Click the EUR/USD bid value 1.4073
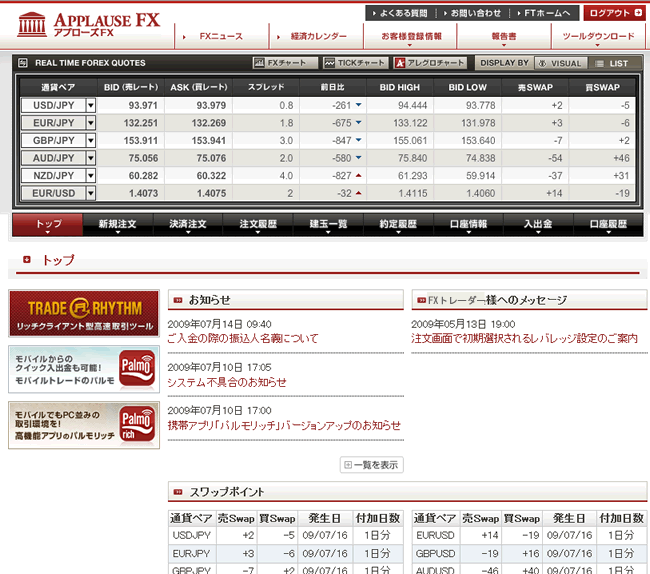 143,194
